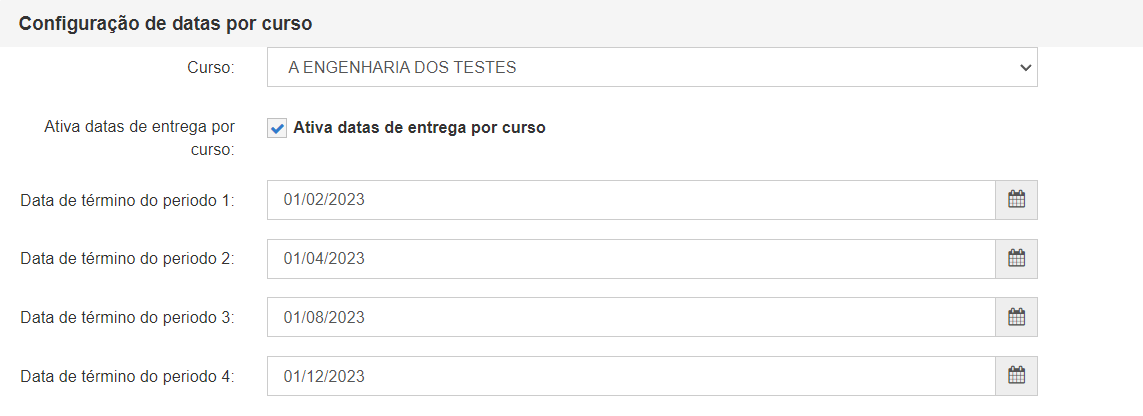
Task: Open the Curso combo box
Action: (652, 67)
